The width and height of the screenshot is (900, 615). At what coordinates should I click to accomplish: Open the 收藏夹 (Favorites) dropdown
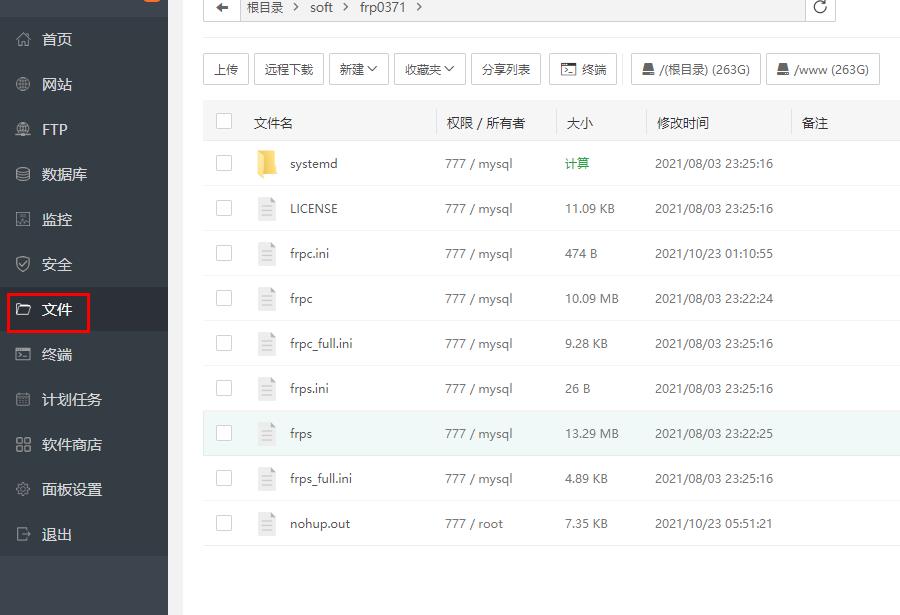coord(429,69)
